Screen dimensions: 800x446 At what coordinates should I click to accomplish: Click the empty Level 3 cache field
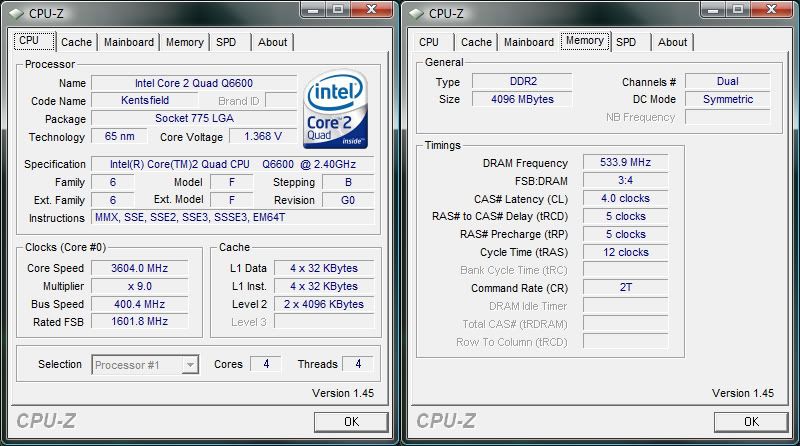[x=324, y=321]
